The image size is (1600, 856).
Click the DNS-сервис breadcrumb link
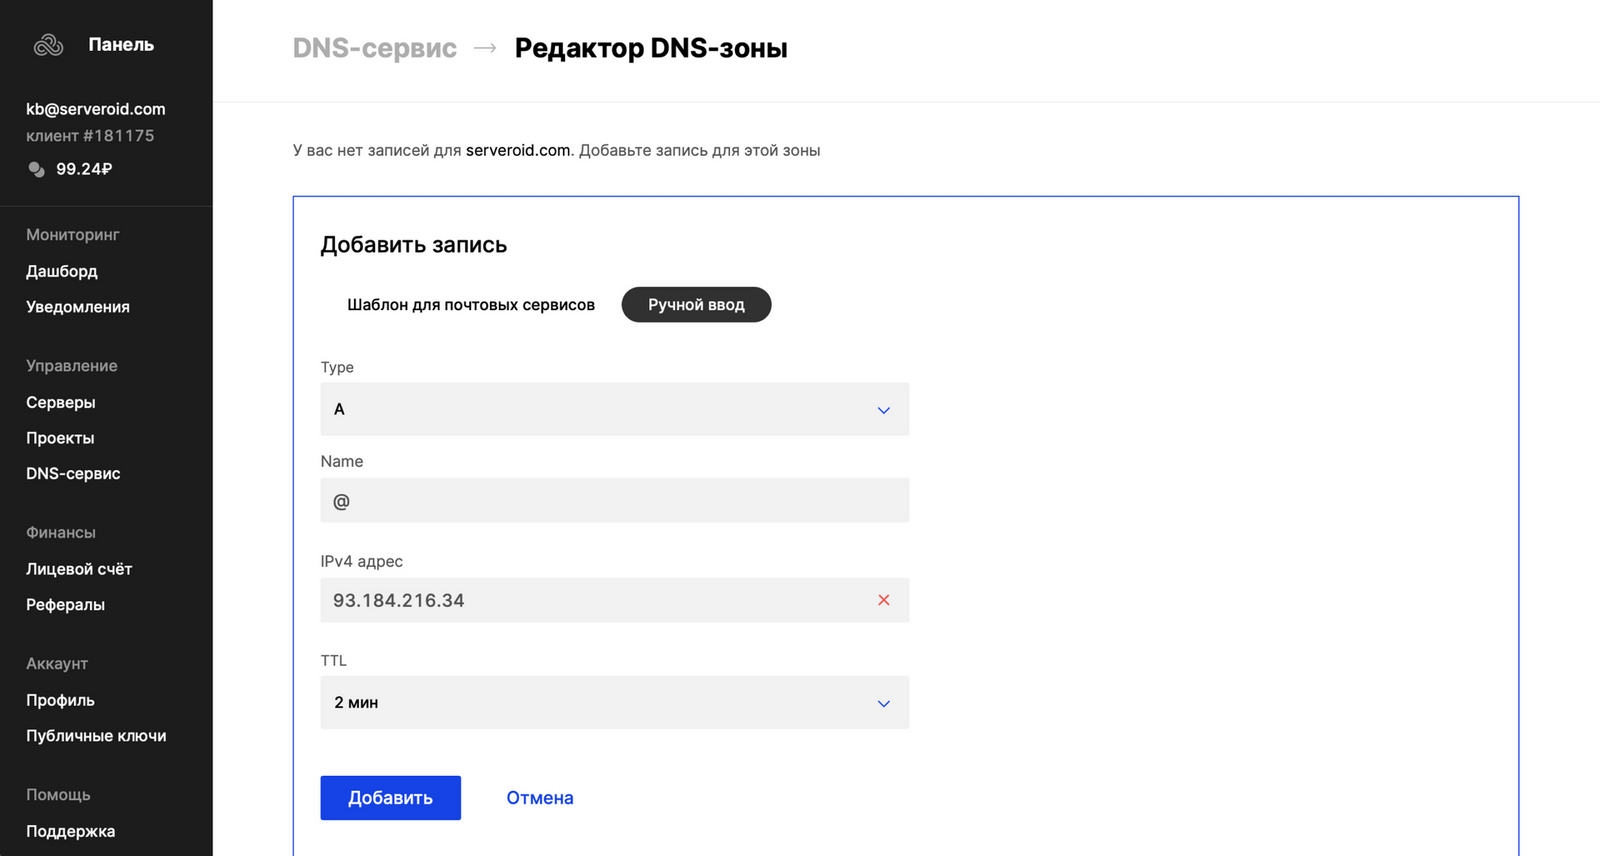click(x=375, y=48)
